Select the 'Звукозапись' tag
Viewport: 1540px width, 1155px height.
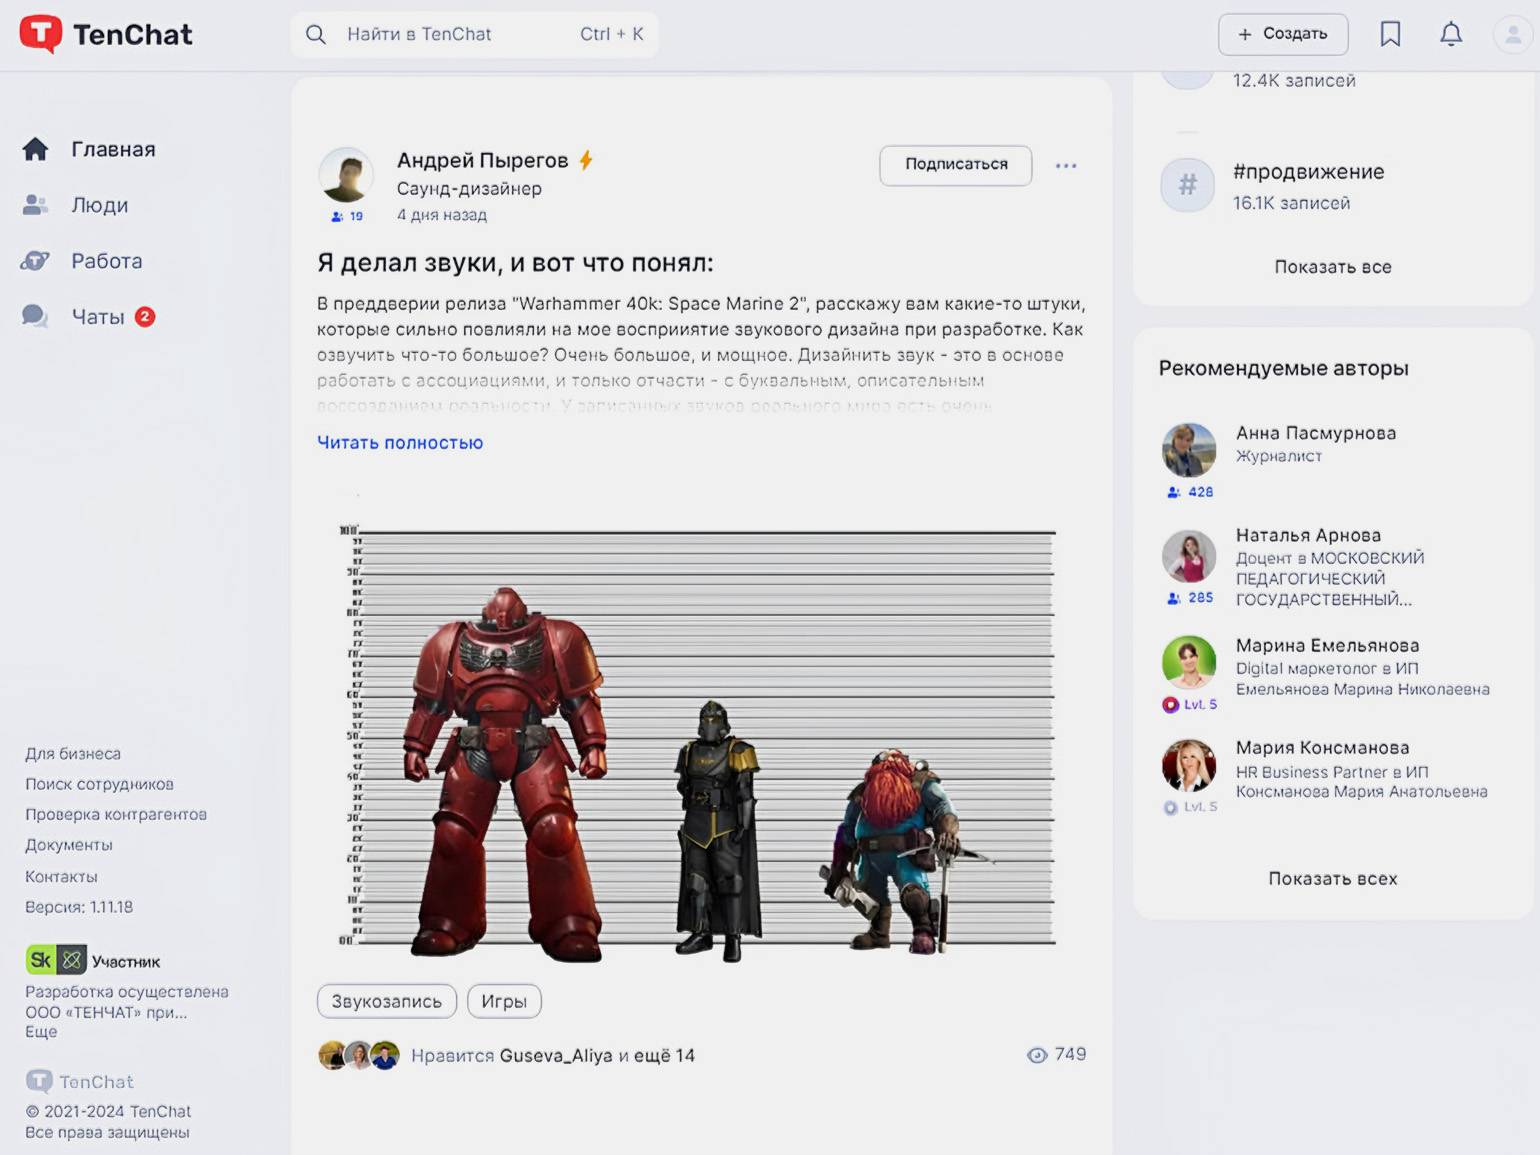[x=387, y=1001]
